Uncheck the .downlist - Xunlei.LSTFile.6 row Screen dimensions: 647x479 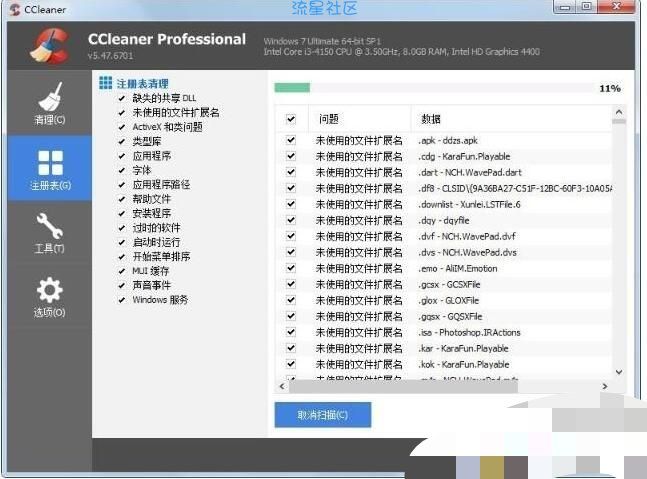tap(291, 204)
